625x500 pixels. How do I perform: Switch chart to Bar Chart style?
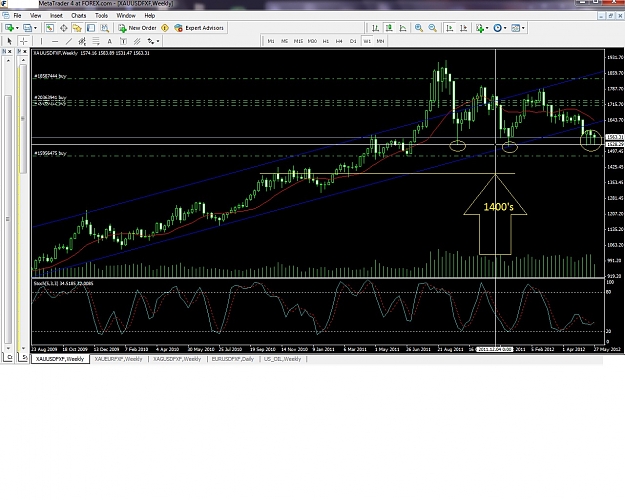click(375, 28)
